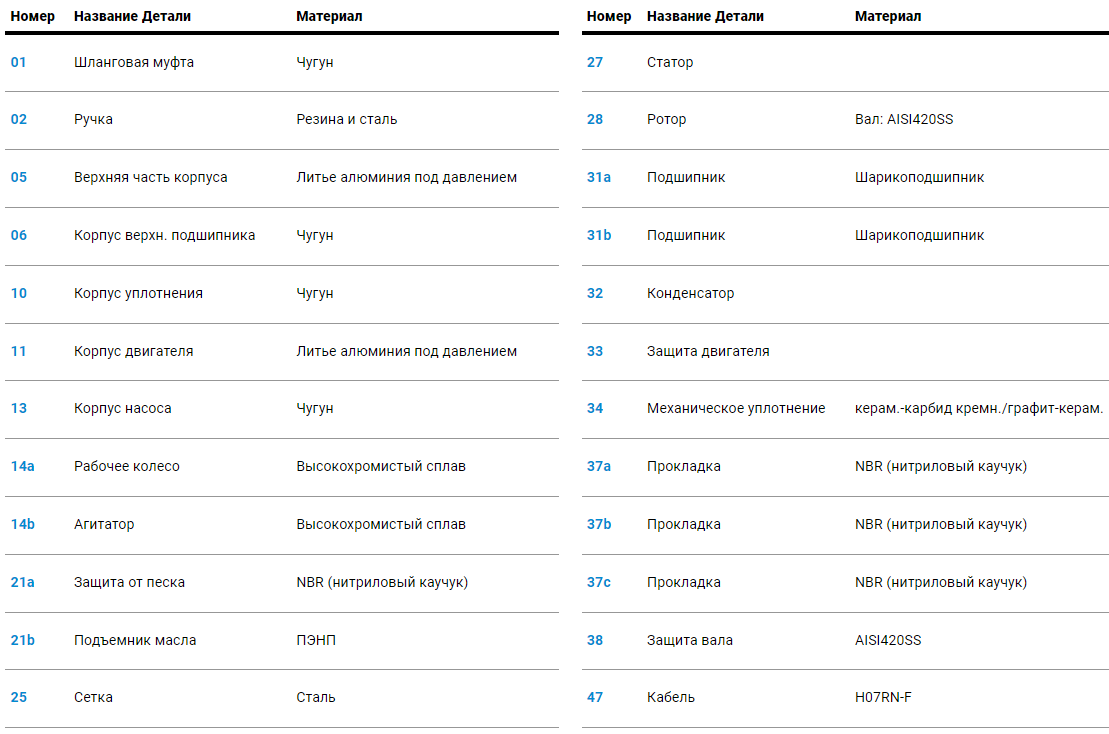Click bearing number 31b link

pos(598,235)
